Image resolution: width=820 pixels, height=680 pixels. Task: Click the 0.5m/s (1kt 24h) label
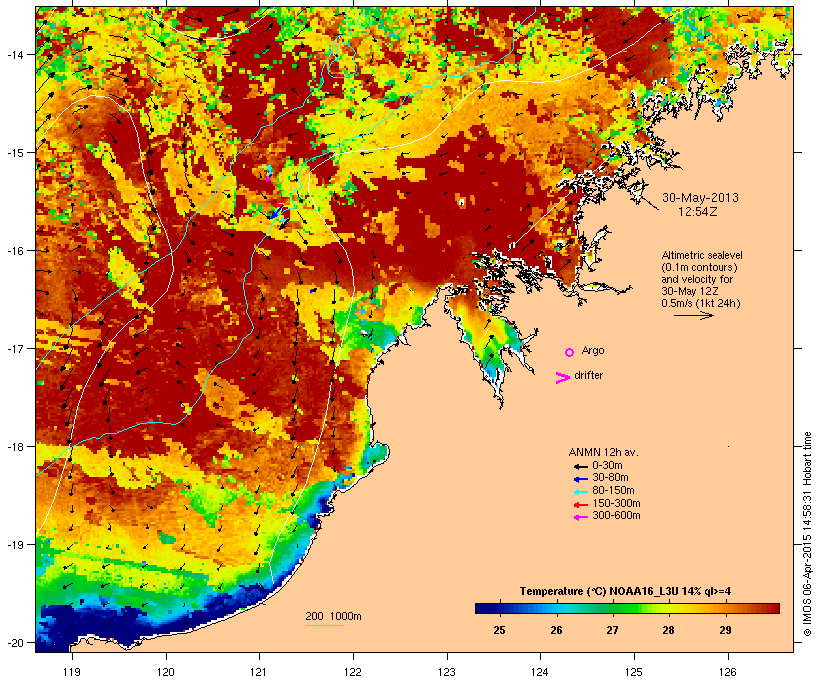coord(701,303)
